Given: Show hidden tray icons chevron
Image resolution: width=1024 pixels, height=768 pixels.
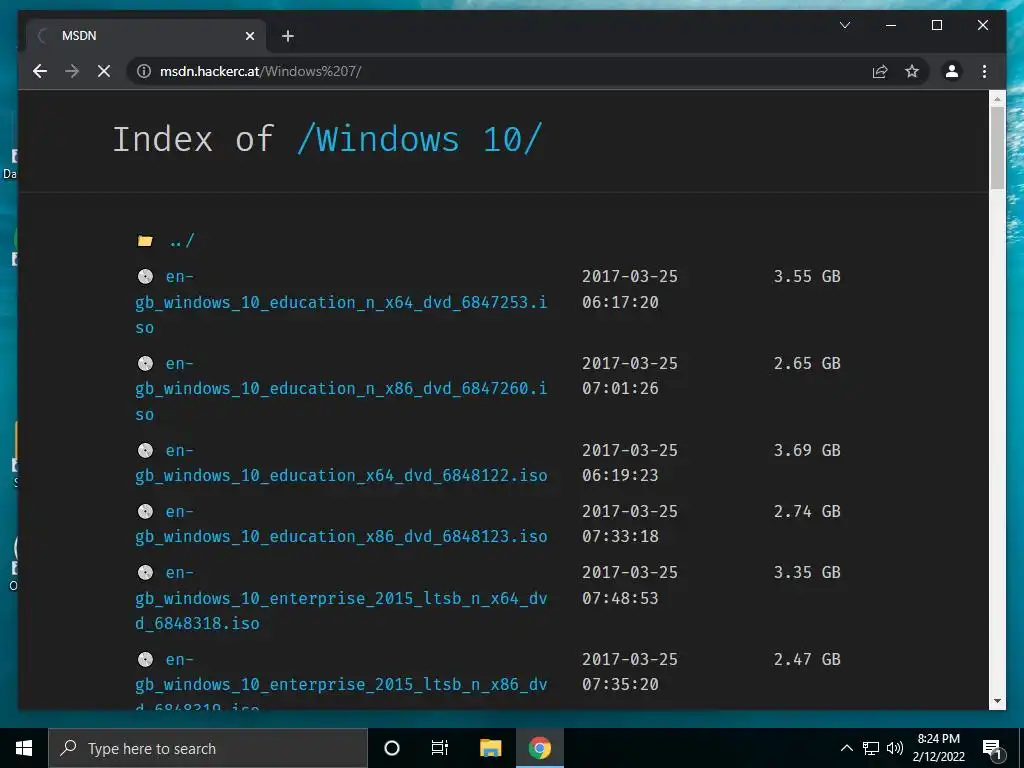Looking at the screenshot, I should (846, 748).
